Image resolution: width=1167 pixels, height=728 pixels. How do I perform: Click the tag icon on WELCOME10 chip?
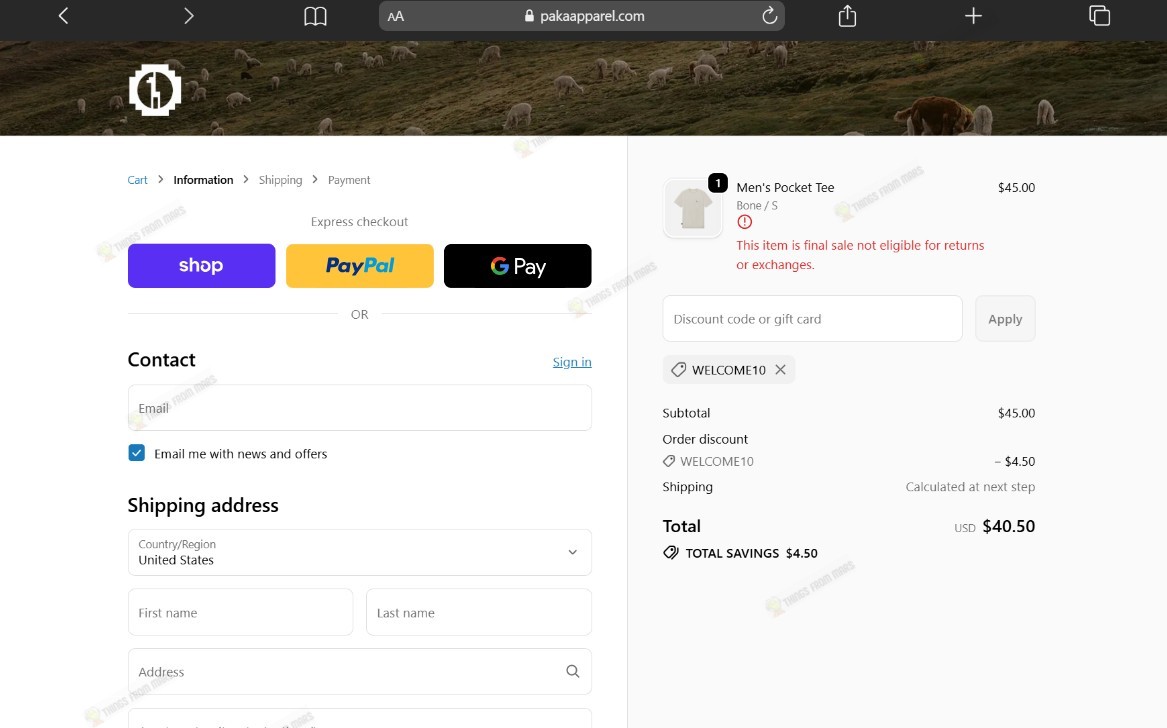(678, 370)
